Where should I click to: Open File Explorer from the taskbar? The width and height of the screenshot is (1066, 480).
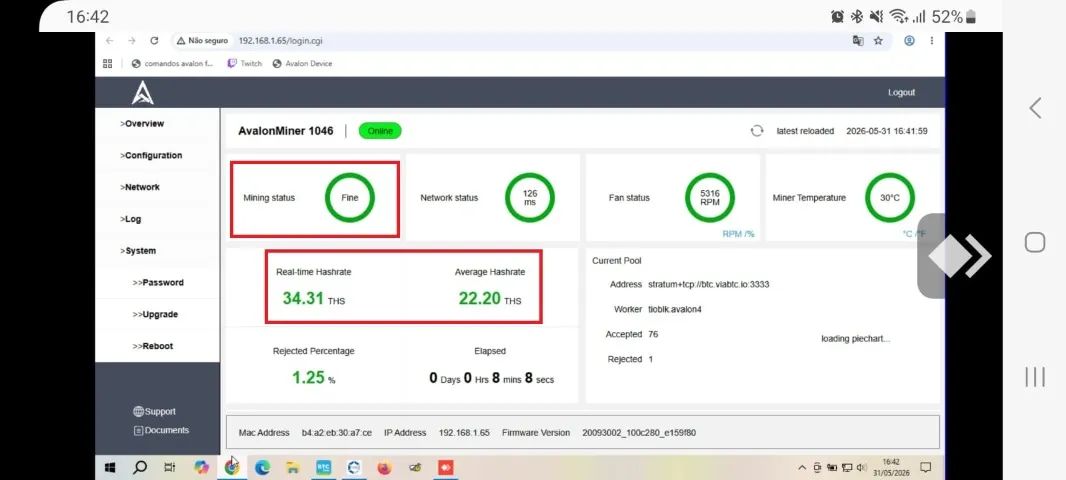(292, 468)
